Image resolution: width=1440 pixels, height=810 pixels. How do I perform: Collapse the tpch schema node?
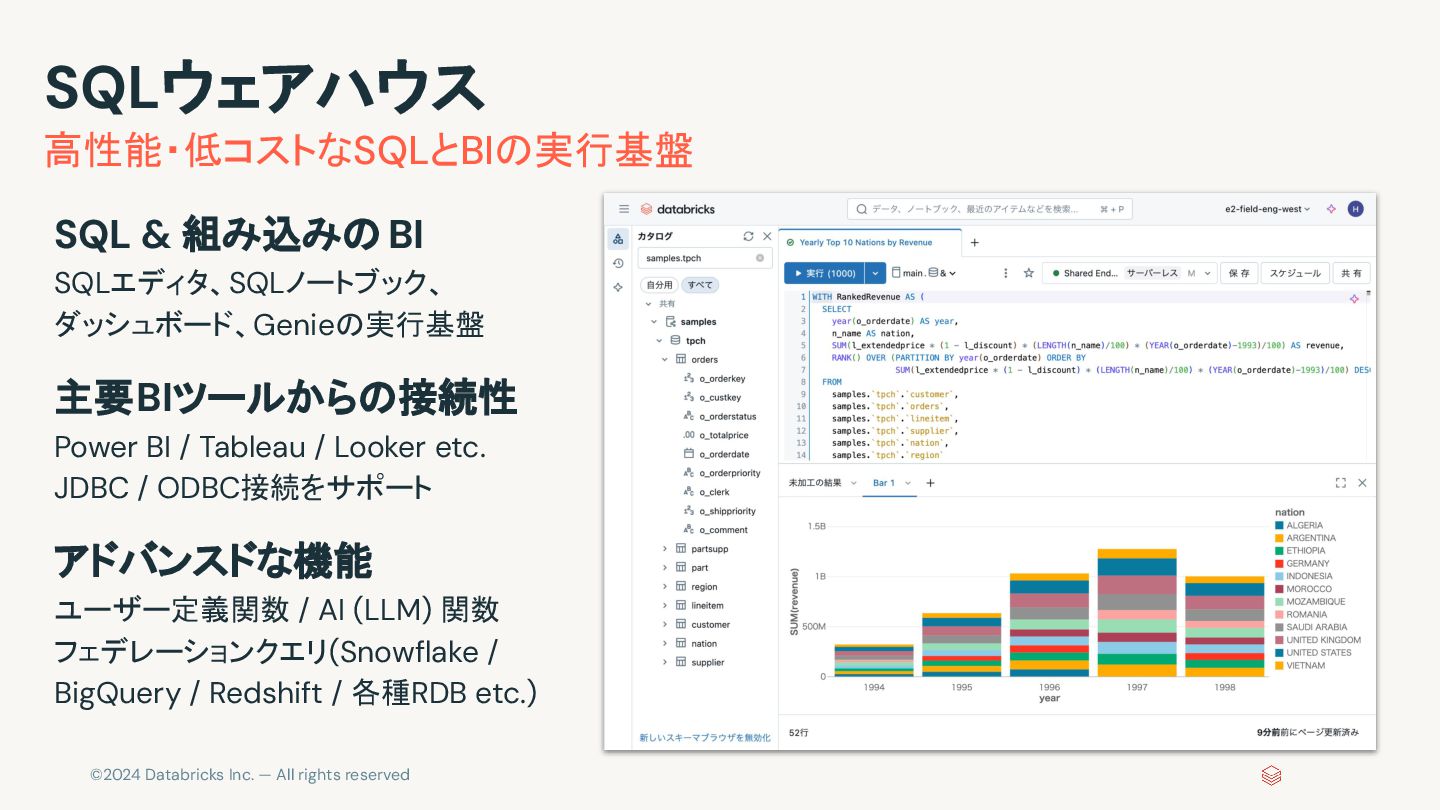click(x=659, y=340)
